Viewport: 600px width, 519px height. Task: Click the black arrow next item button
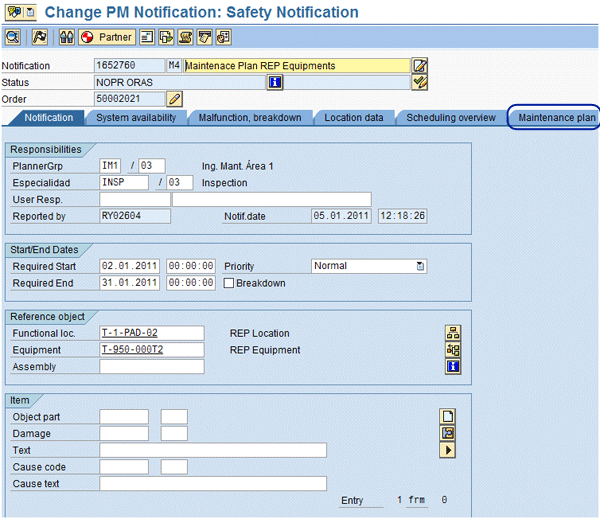point(448,450)
